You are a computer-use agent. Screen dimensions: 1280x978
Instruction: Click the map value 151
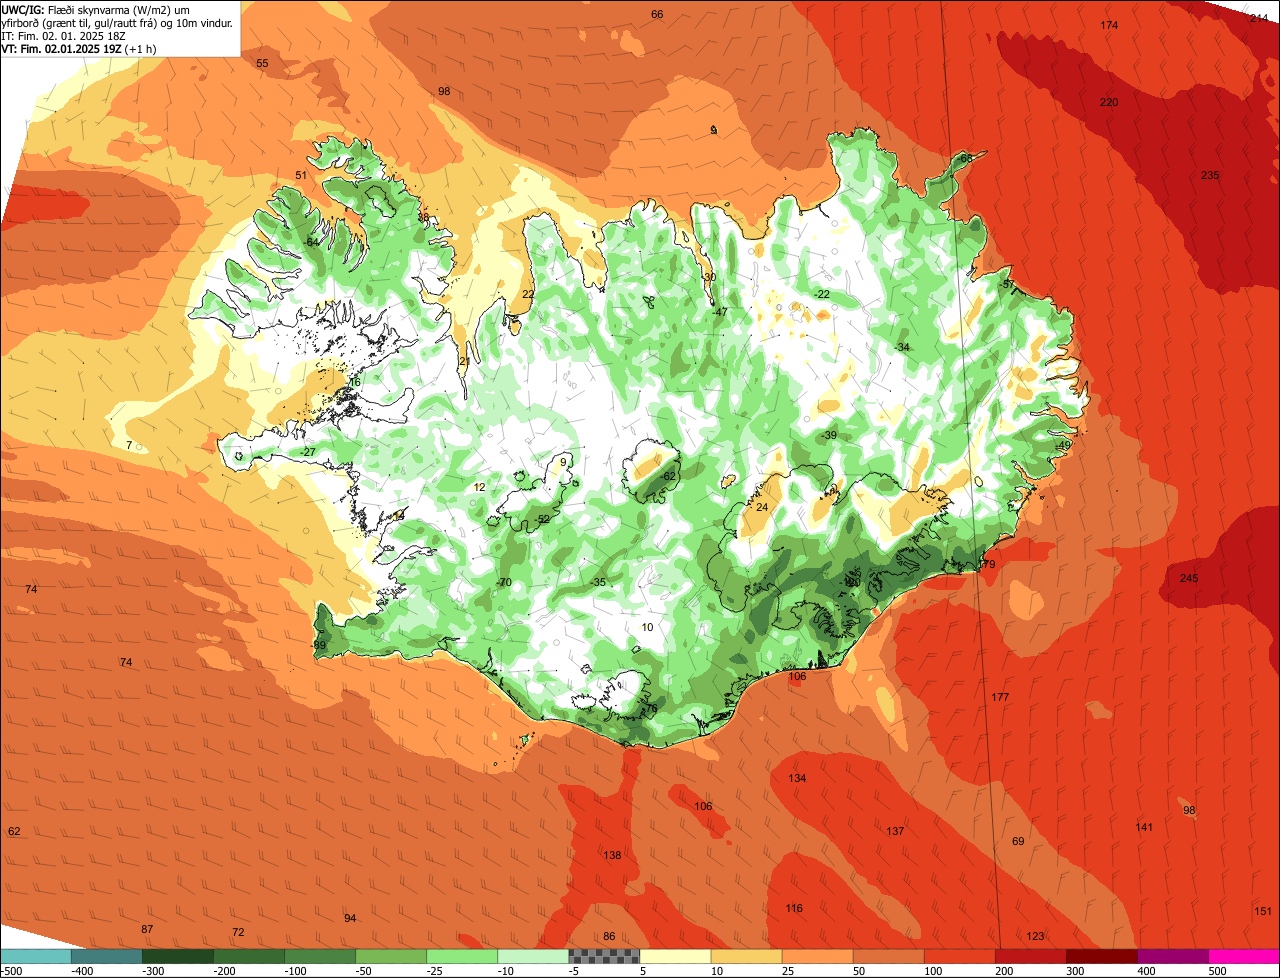1263,910
